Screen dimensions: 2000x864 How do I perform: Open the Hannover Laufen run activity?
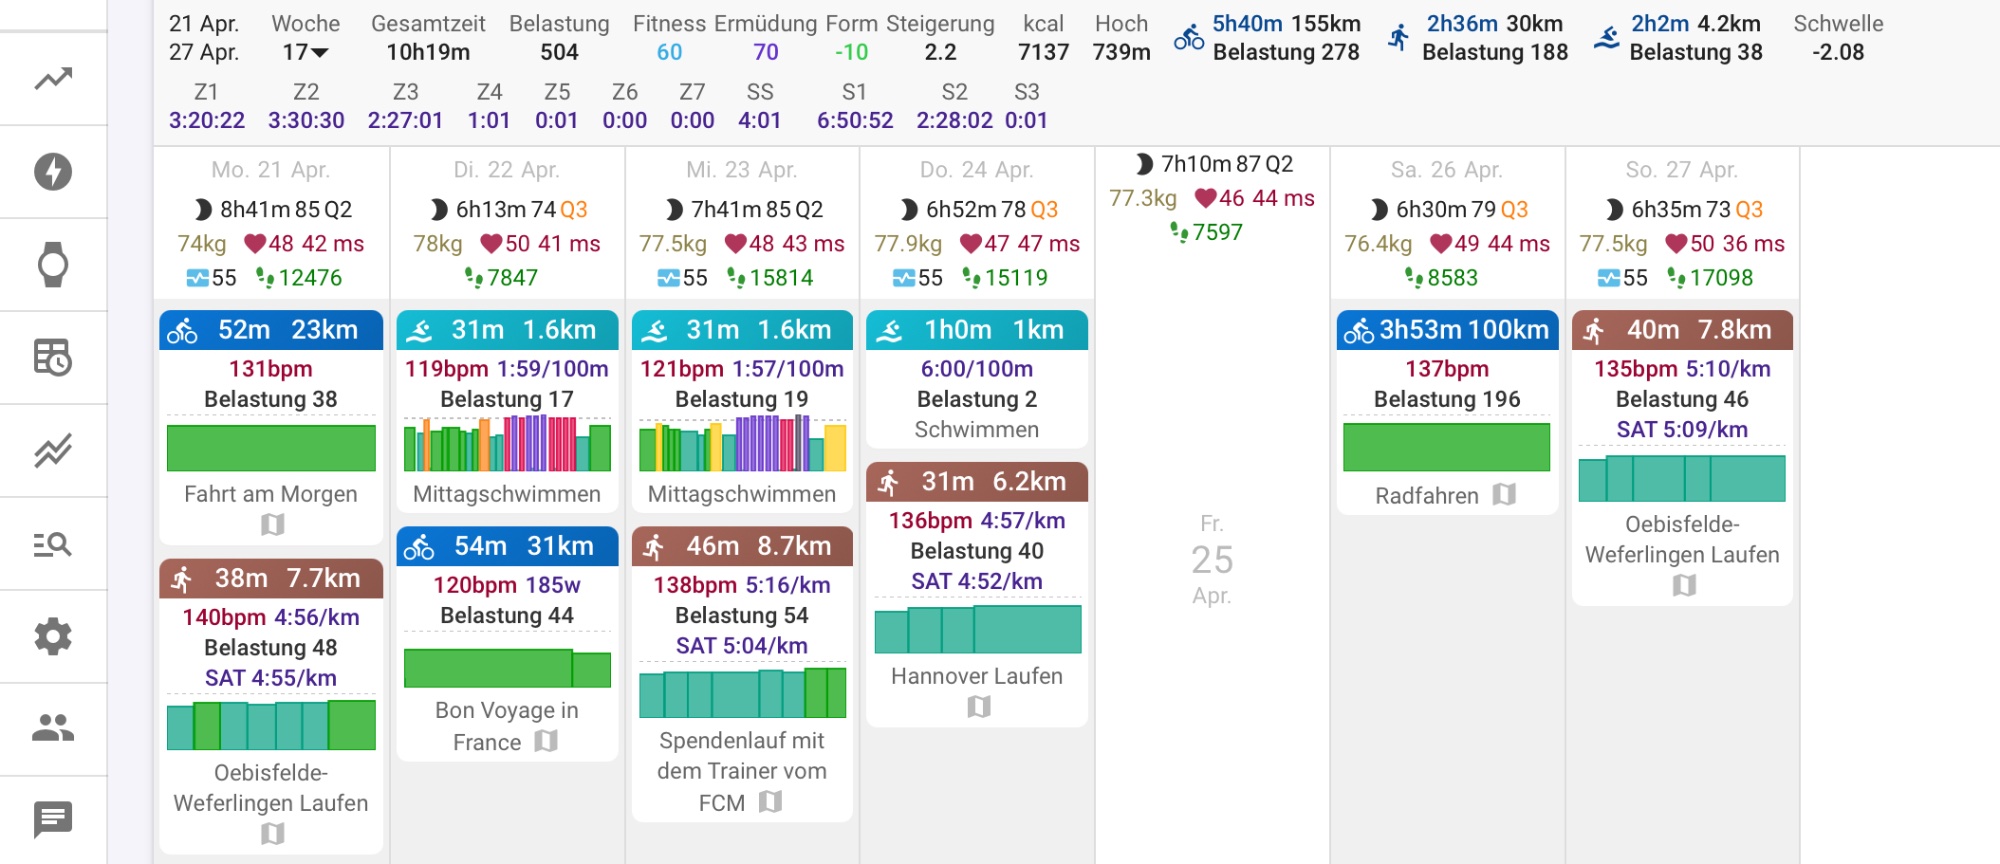[x=976, y=676]
